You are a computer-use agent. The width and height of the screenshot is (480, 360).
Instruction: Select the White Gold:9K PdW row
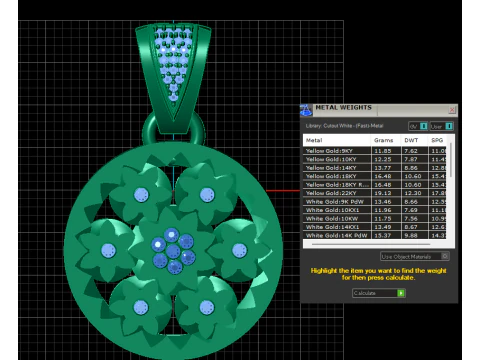click(375, 202)
